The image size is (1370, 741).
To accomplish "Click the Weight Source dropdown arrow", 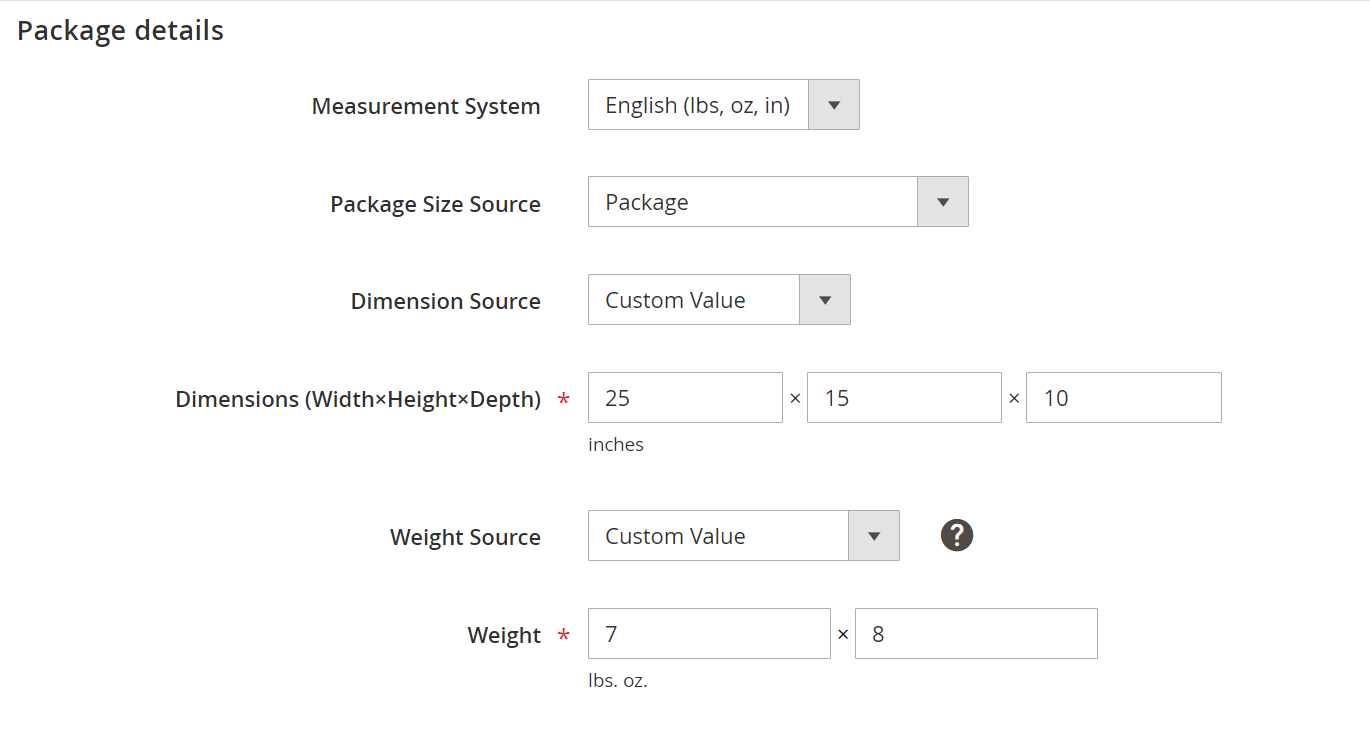I will point(874,535).
